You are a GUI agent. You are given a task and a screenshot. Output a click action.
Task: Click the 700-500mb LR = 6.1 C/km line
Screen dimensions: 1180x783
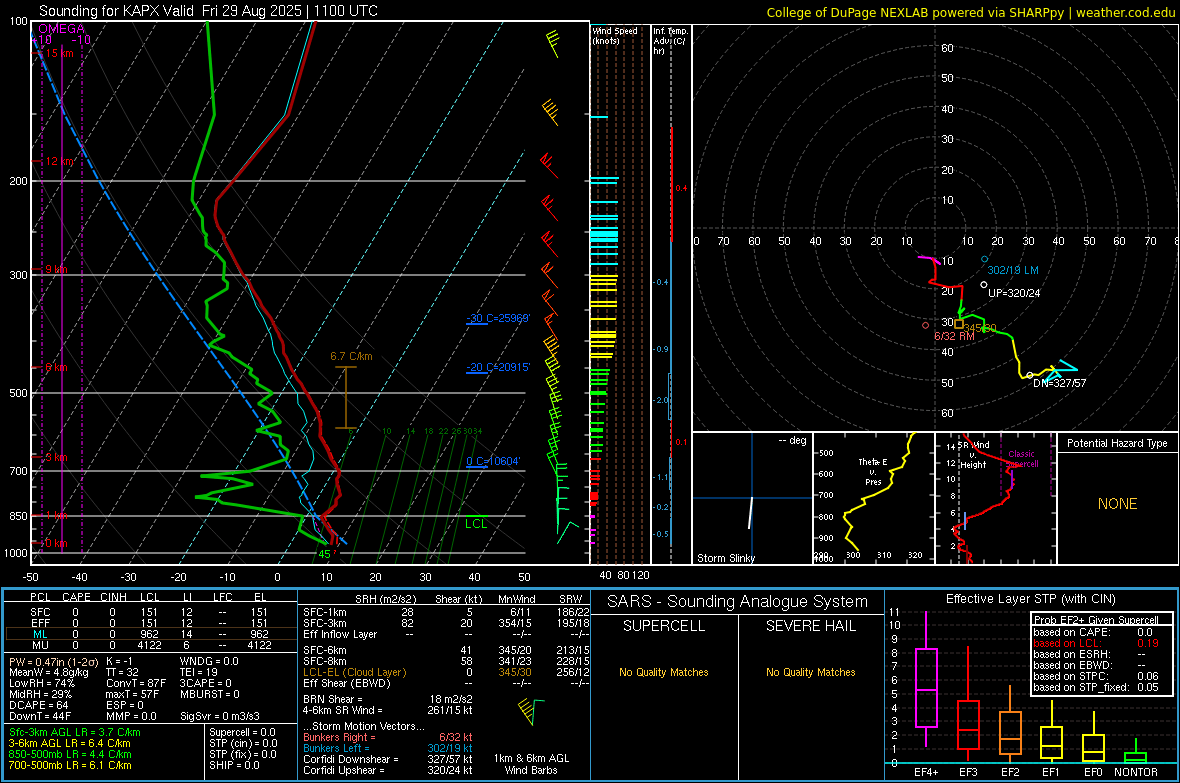[69, 766]
